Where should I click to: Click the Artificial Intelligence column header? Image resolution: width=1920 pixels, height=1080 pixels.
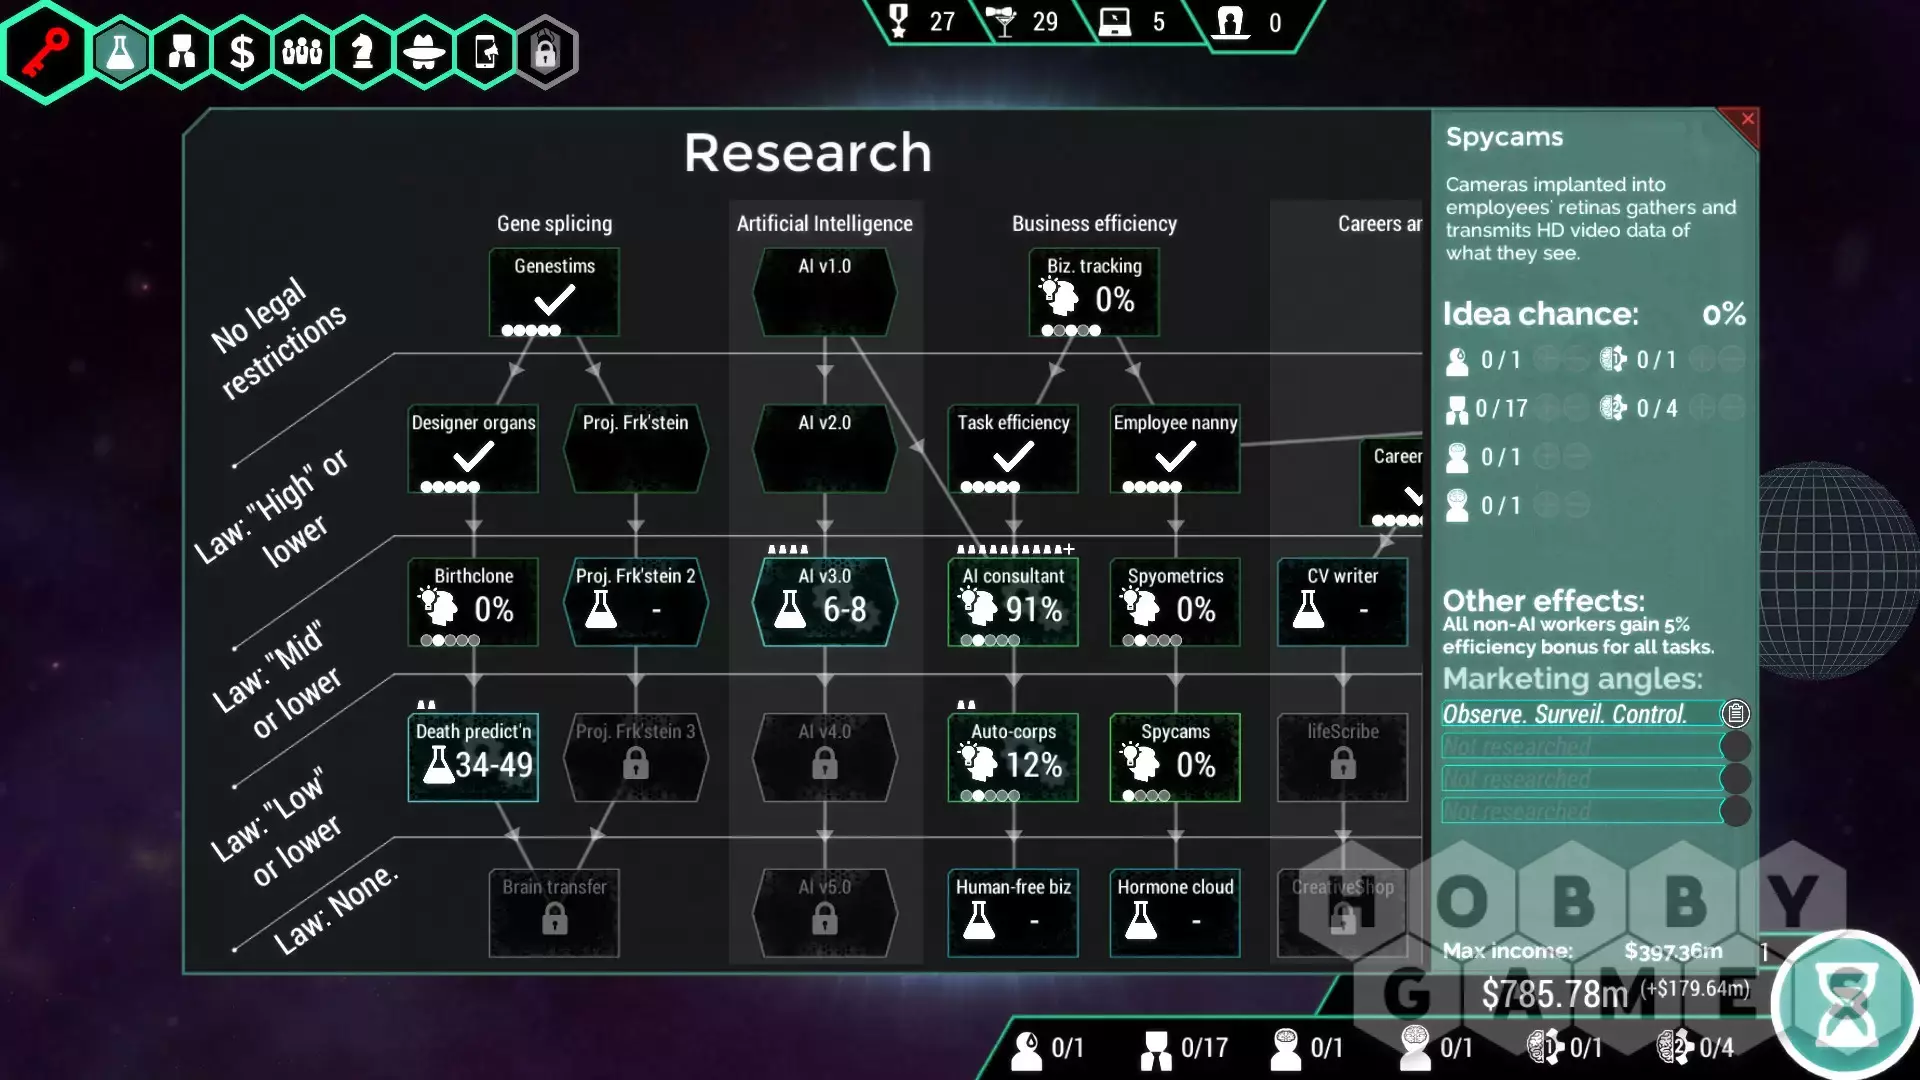pyautogui.click(x=824, y=224)
